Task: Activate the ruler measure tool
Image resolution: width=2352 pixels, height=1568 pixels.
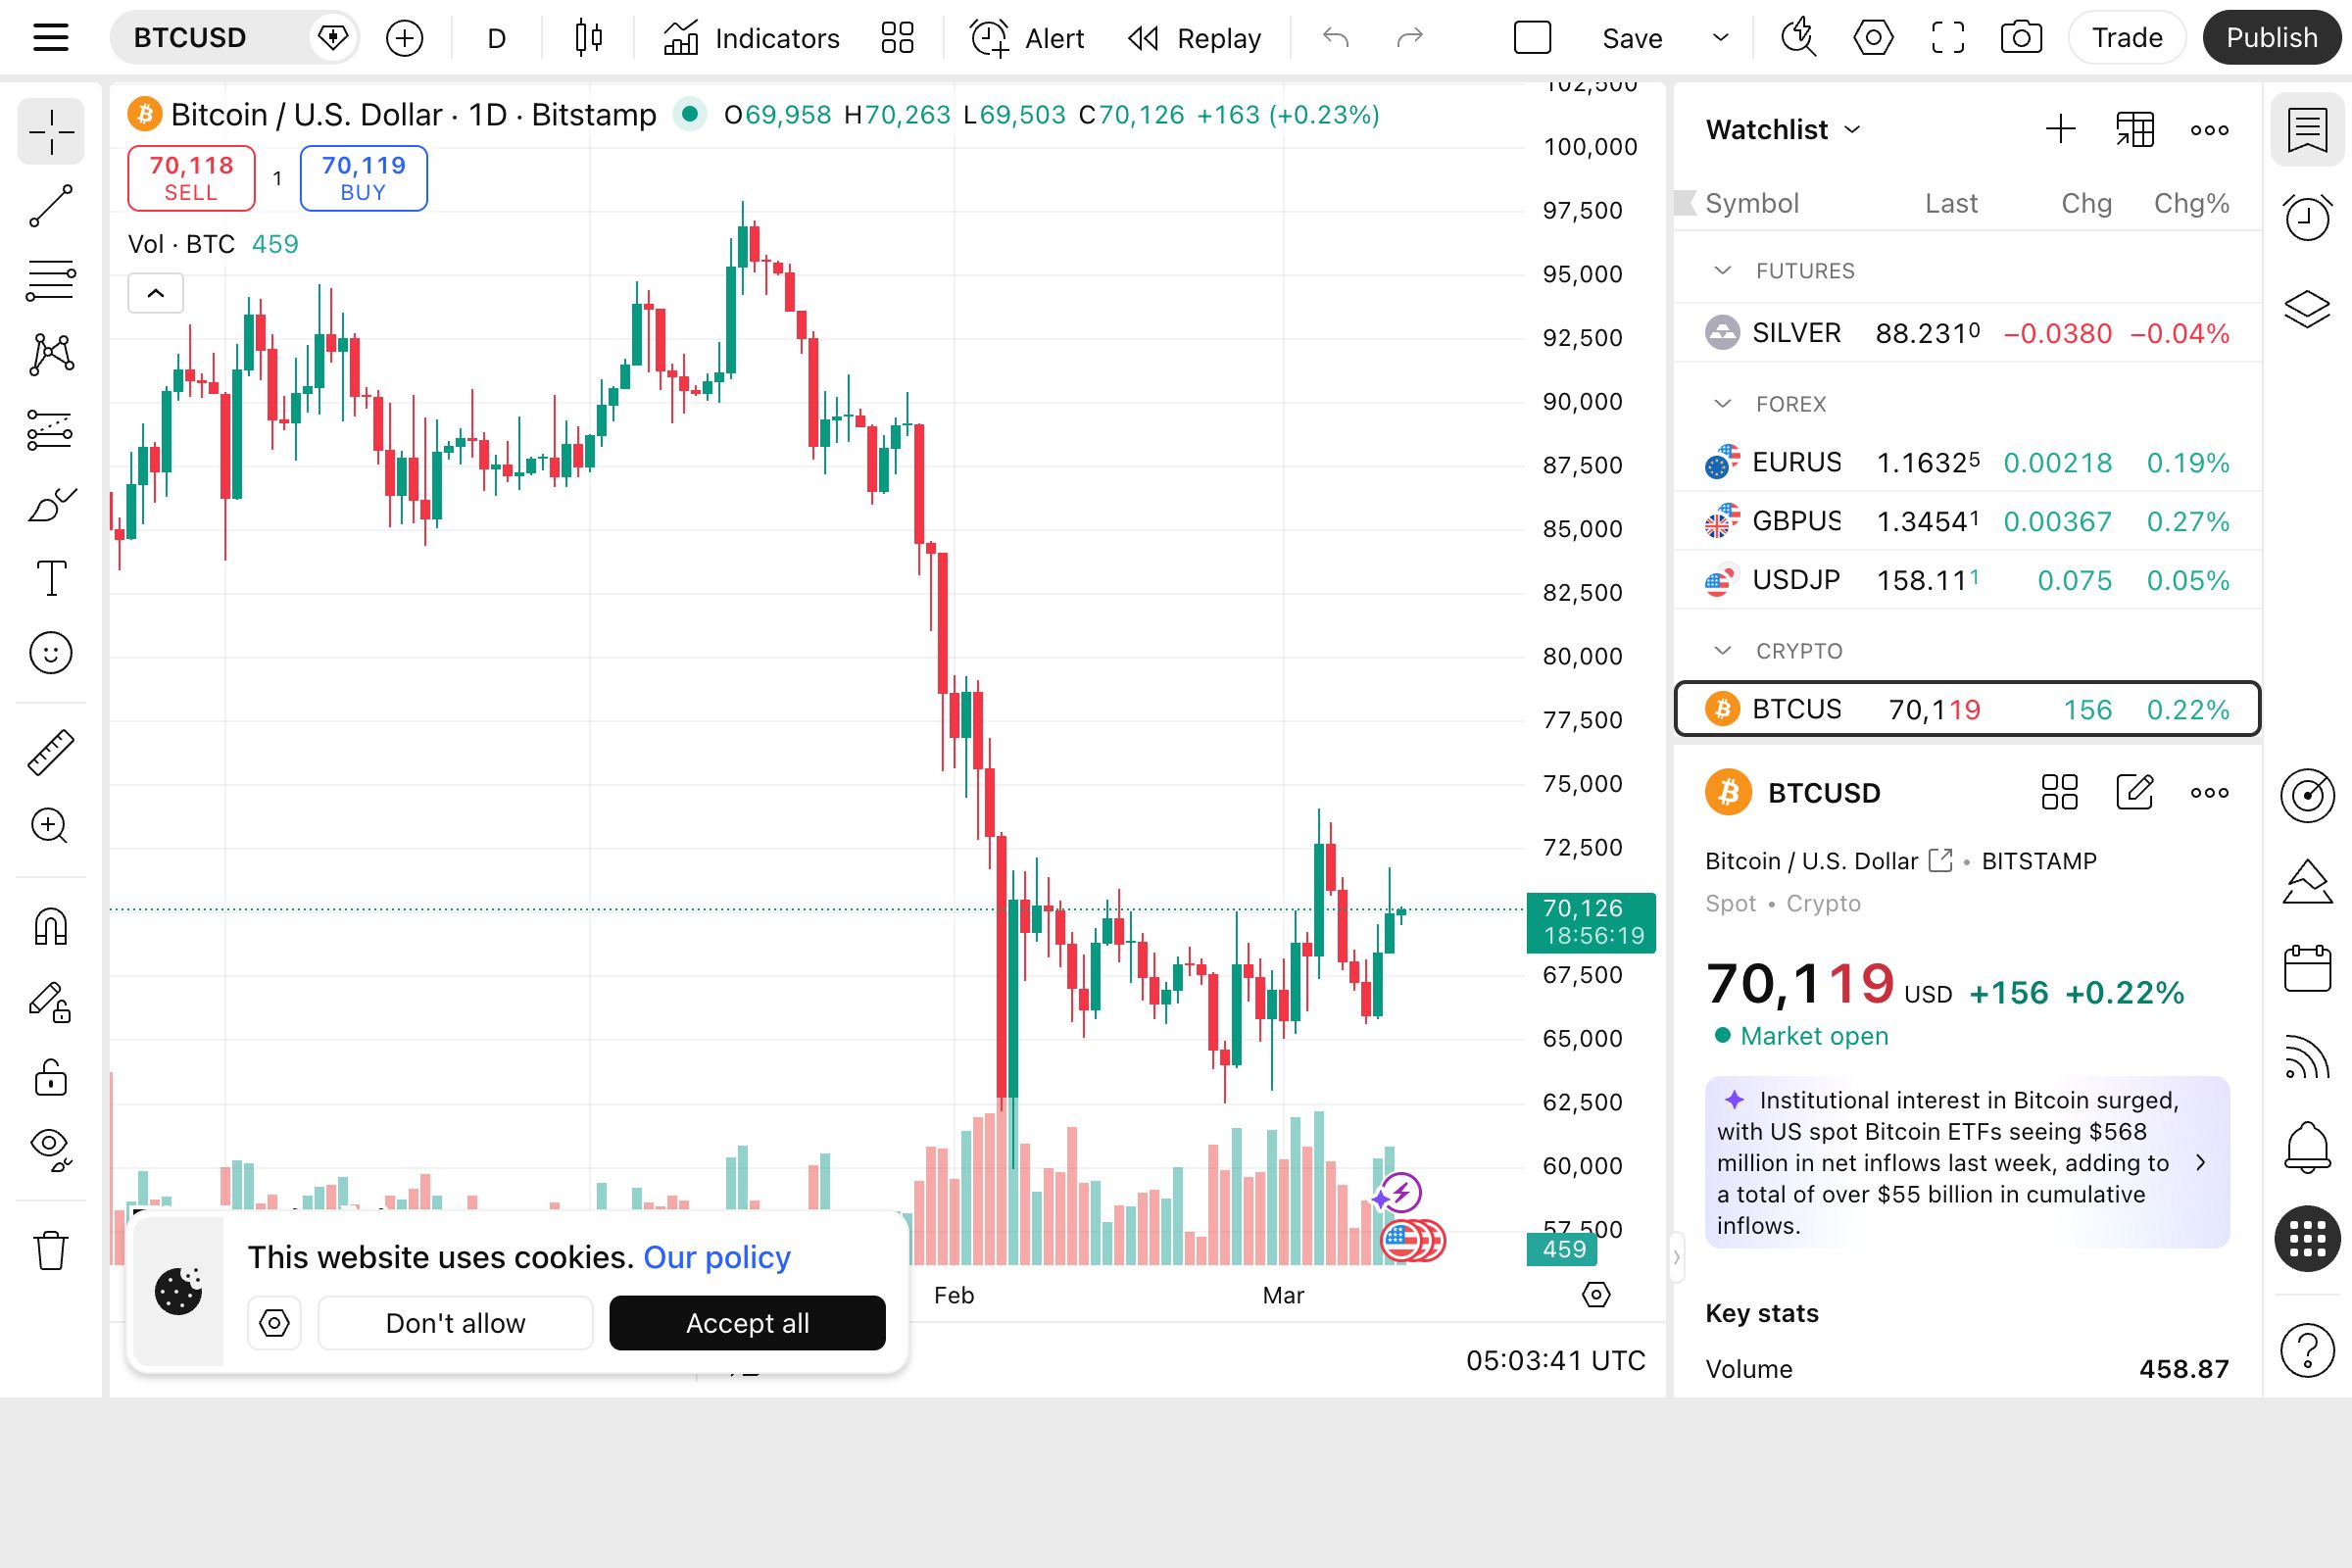Action: click(x=50, y=752)
